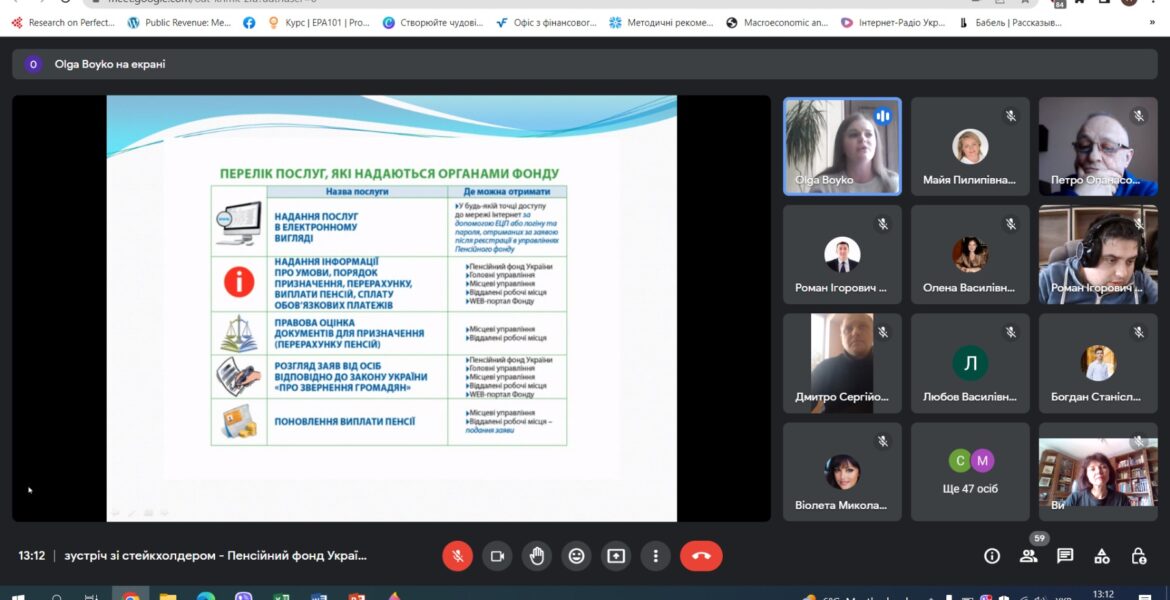Image resolution: width=1170 pixels, height=600 pixels.
Task: Click the muted mic icon on the Любов Василівн... tile
Action: coord(1010,332)
